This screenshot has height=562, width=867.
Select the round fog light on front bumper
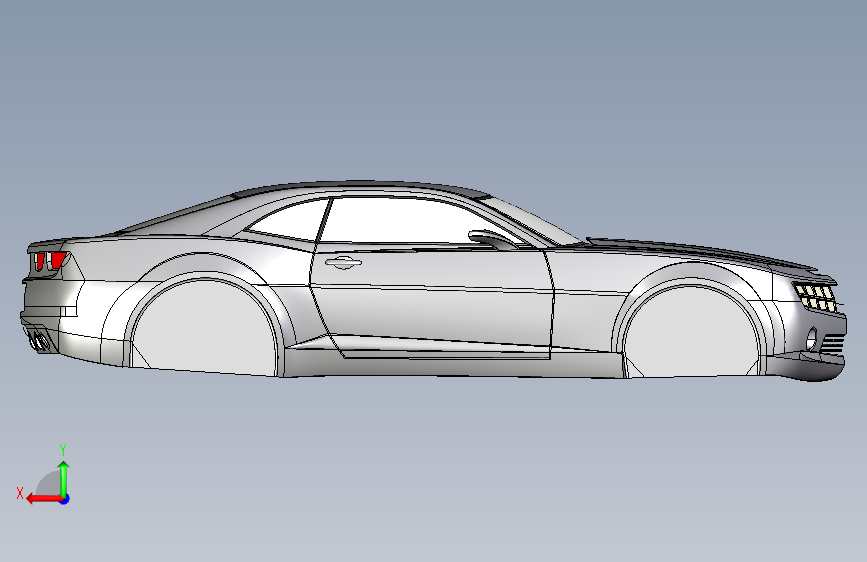(812, 339)
